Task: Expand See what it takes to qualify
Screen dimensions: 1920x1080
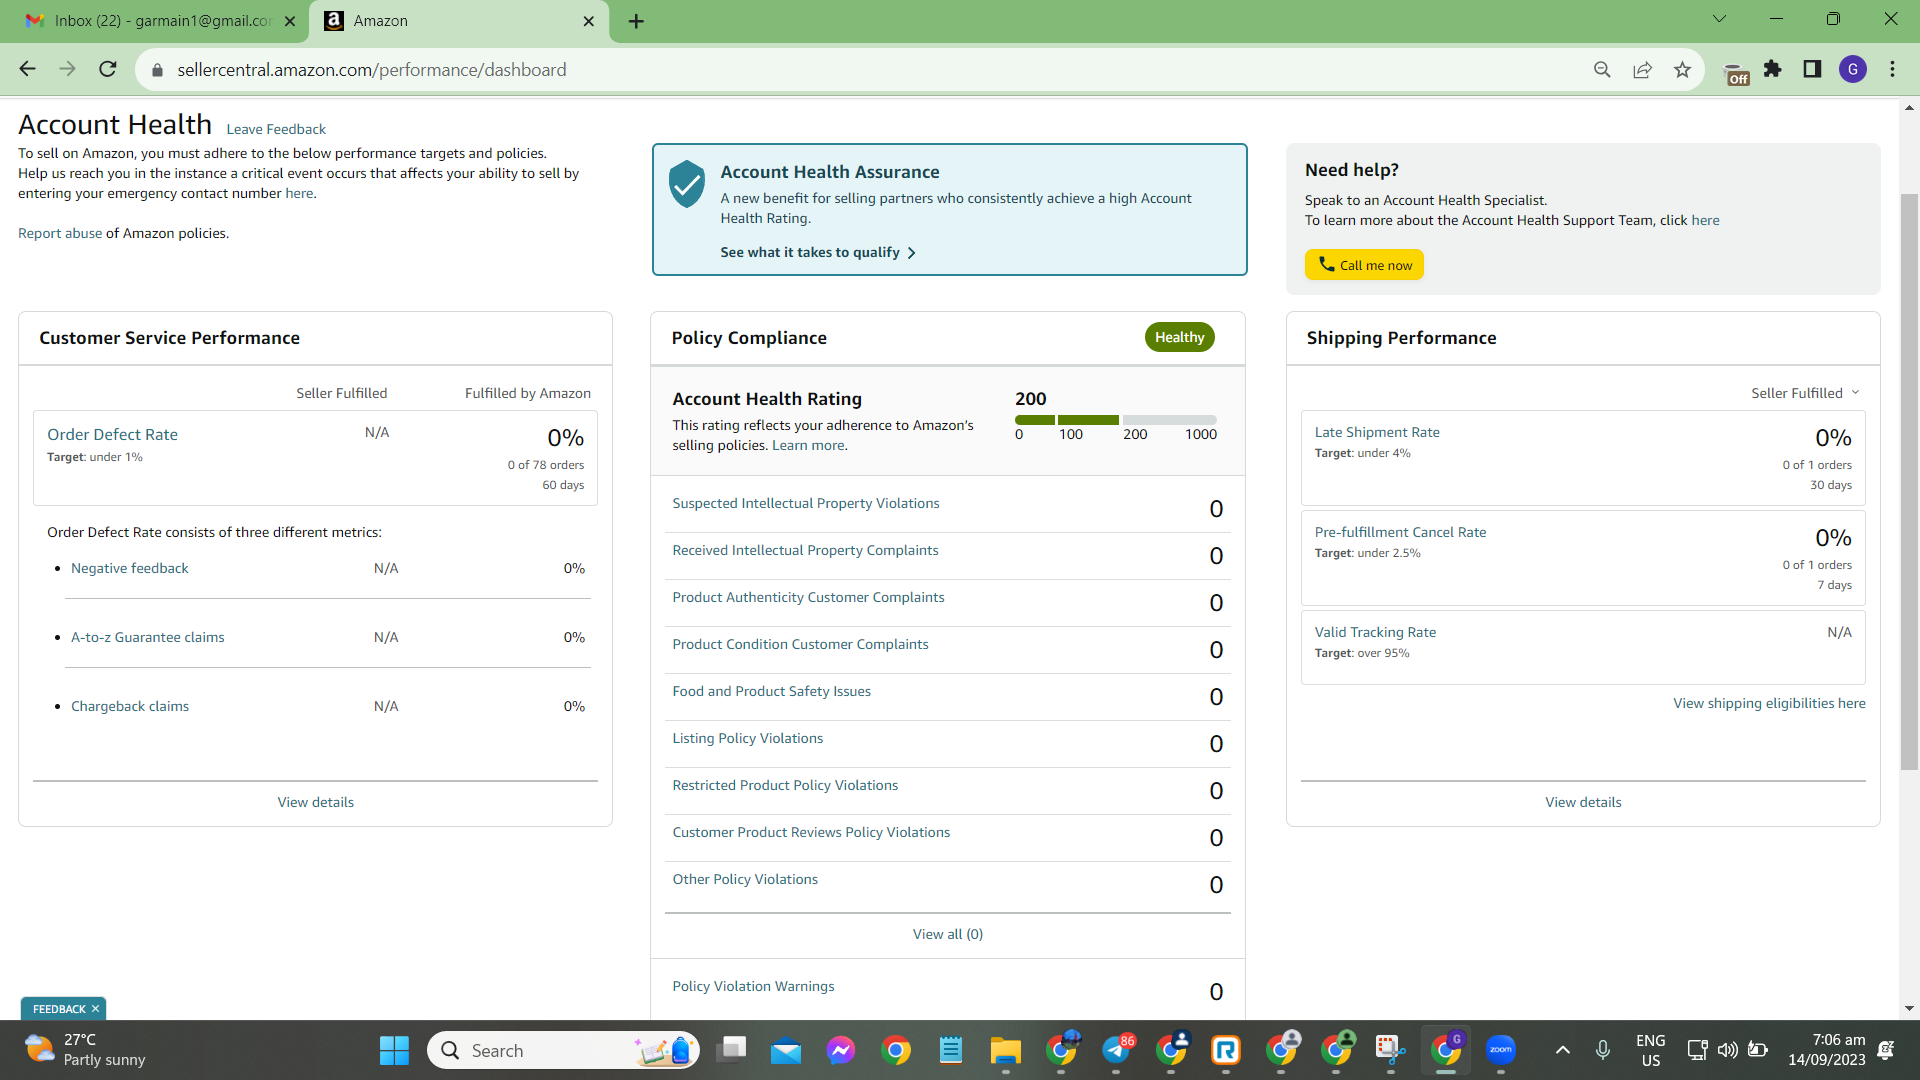Action: (817, 252)
